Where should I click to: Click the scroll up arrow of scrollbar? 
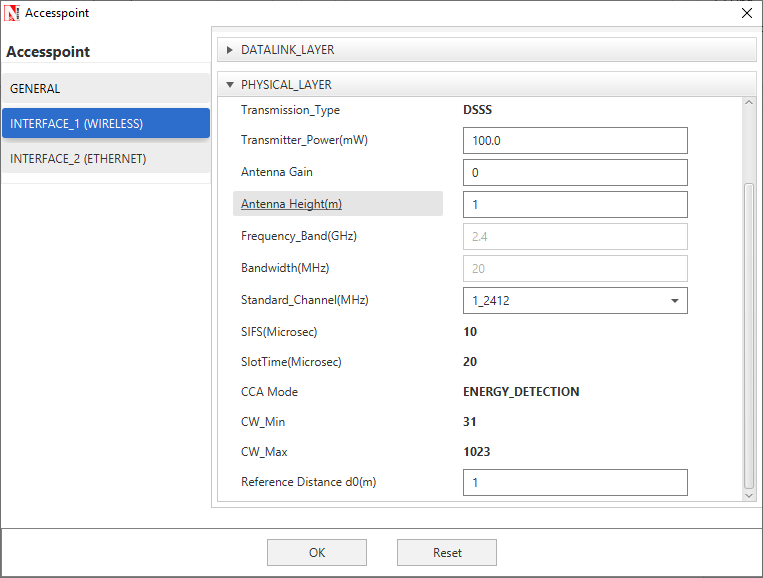tap(749, 103)
